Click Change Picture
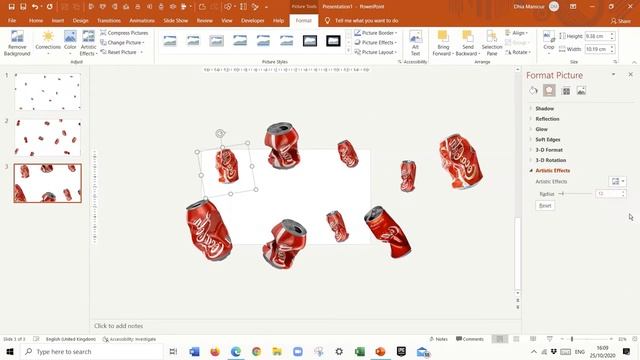This screenshot has height=360, width=640. tap(122, 42)
